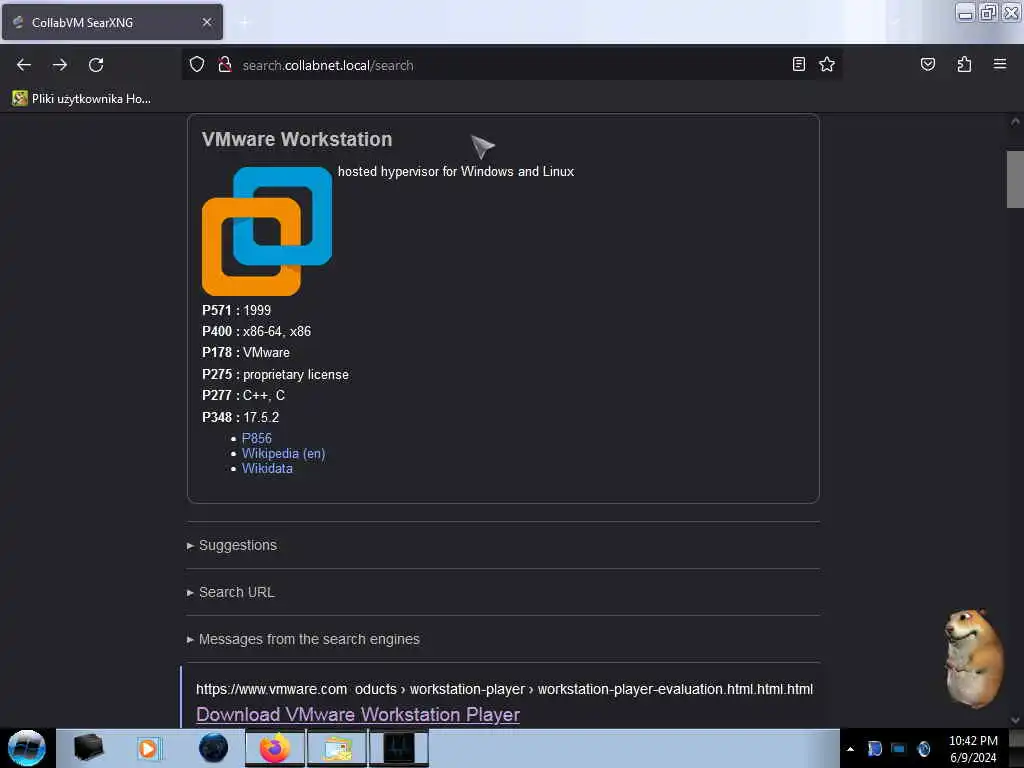This screenshot has width=1024, height=768.
Task: Open the media player taskbar icon
Action: 148,748
